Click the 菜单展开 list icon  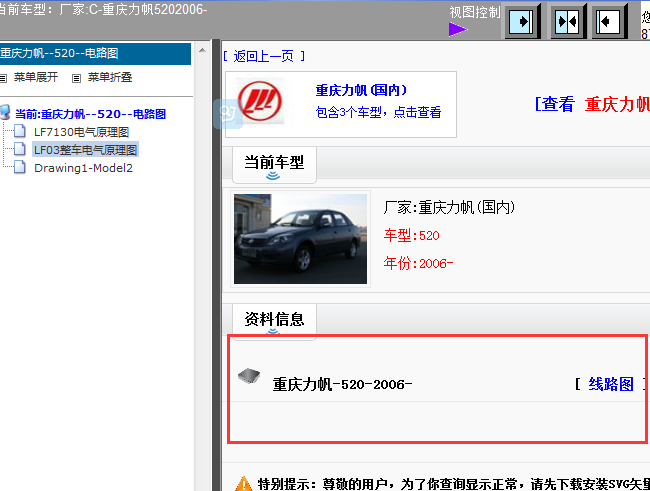click(4, 78)
